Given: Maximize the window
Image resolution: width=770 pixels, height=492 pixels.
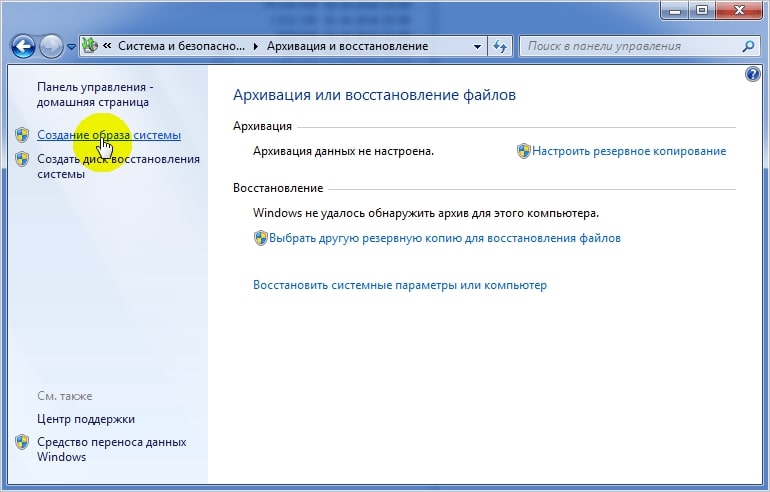Looking at the screenshot, I should coord(702,10).
